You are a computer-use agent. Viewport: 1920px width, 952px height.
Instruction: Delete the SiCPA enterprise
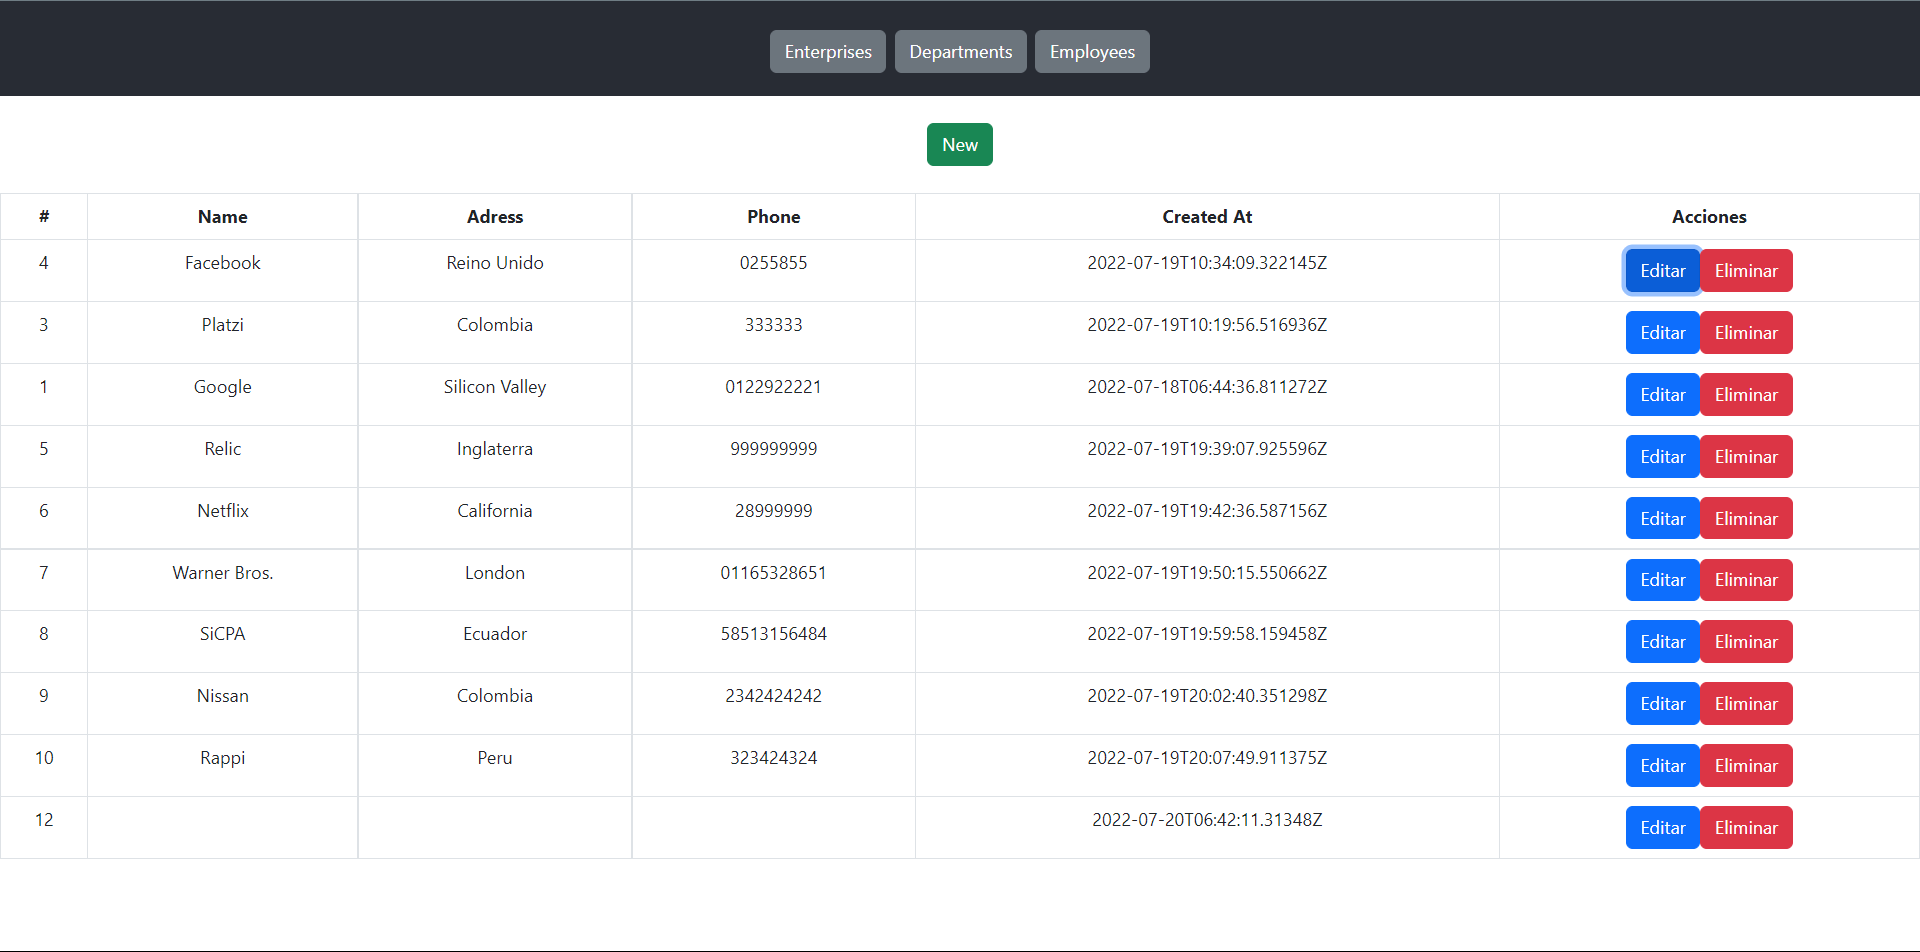pyautogui.click(x=1746, y=642)
